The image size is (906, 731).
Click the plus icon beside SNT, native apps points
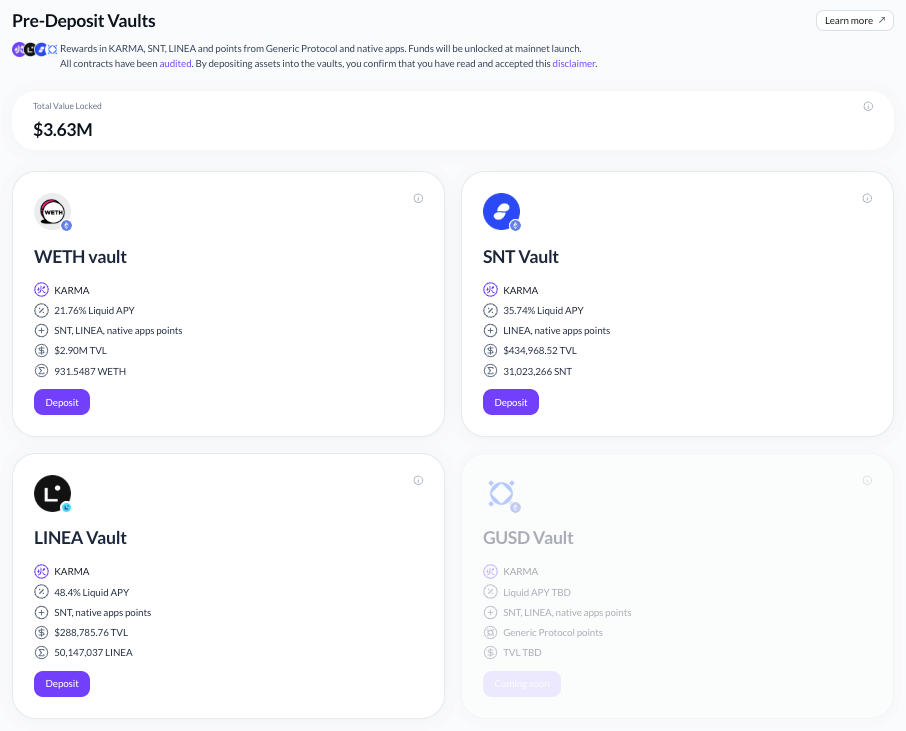[x=41, y=611]
